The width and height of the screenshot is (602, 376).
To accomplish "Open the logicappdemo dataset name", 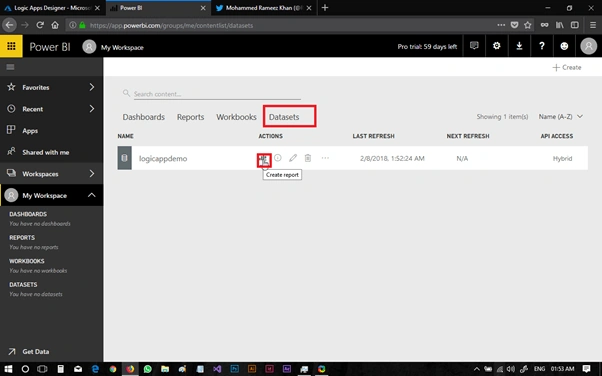I will coord(163,158).
